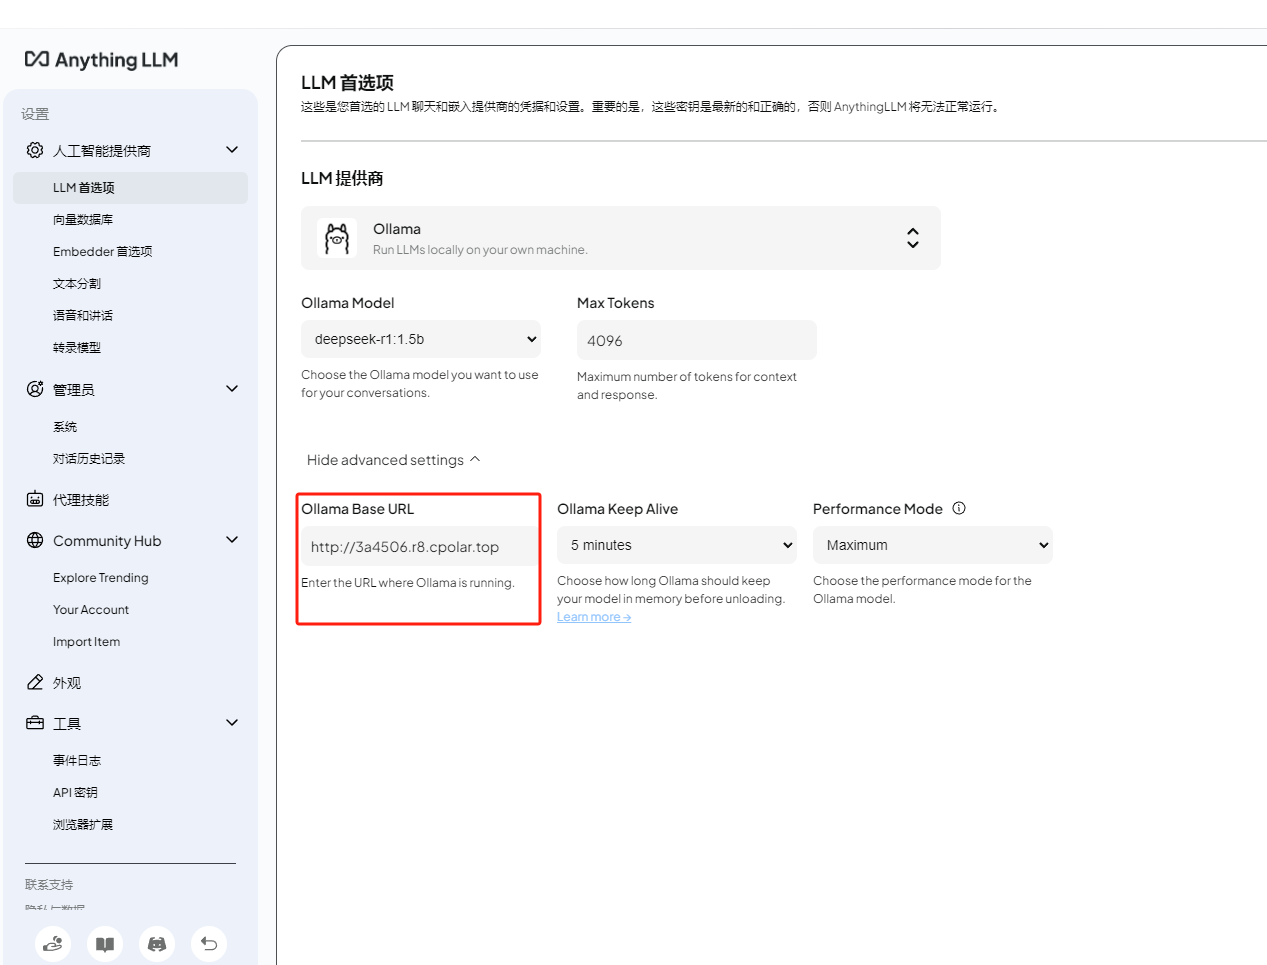Click the pencil icon beside 外观
This screenshot has width=1267, height=965.
(x=35, y=682)
